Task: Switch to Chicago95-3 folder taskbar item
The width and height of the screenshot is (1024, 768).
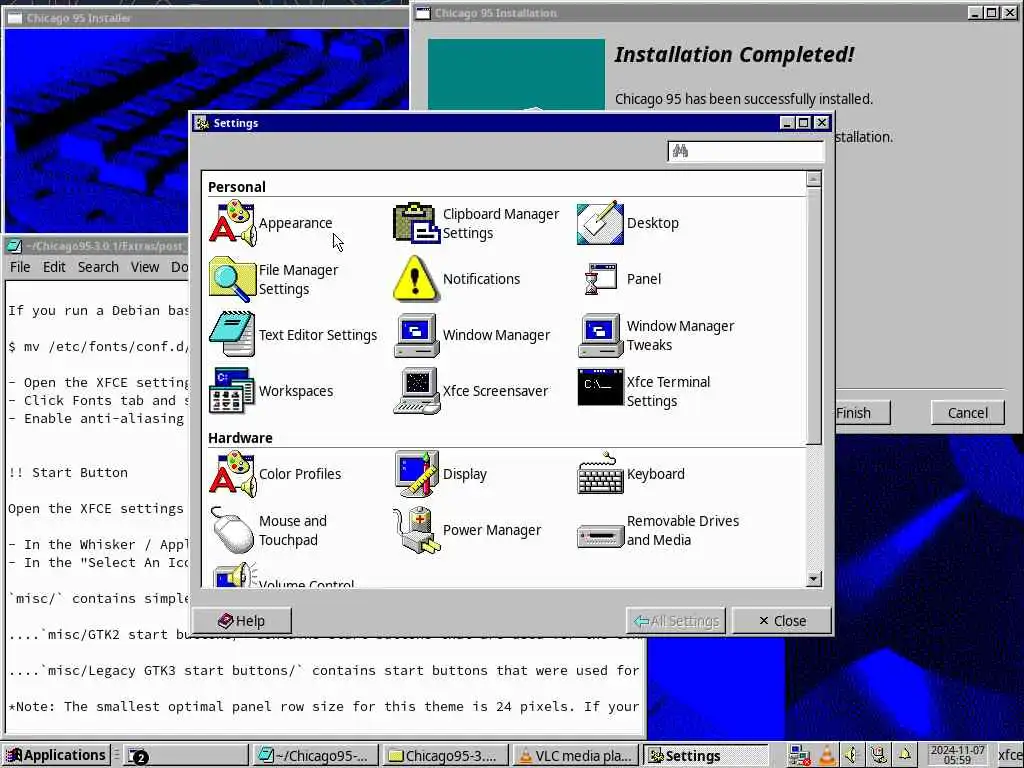Action: [x=447, y=756]
